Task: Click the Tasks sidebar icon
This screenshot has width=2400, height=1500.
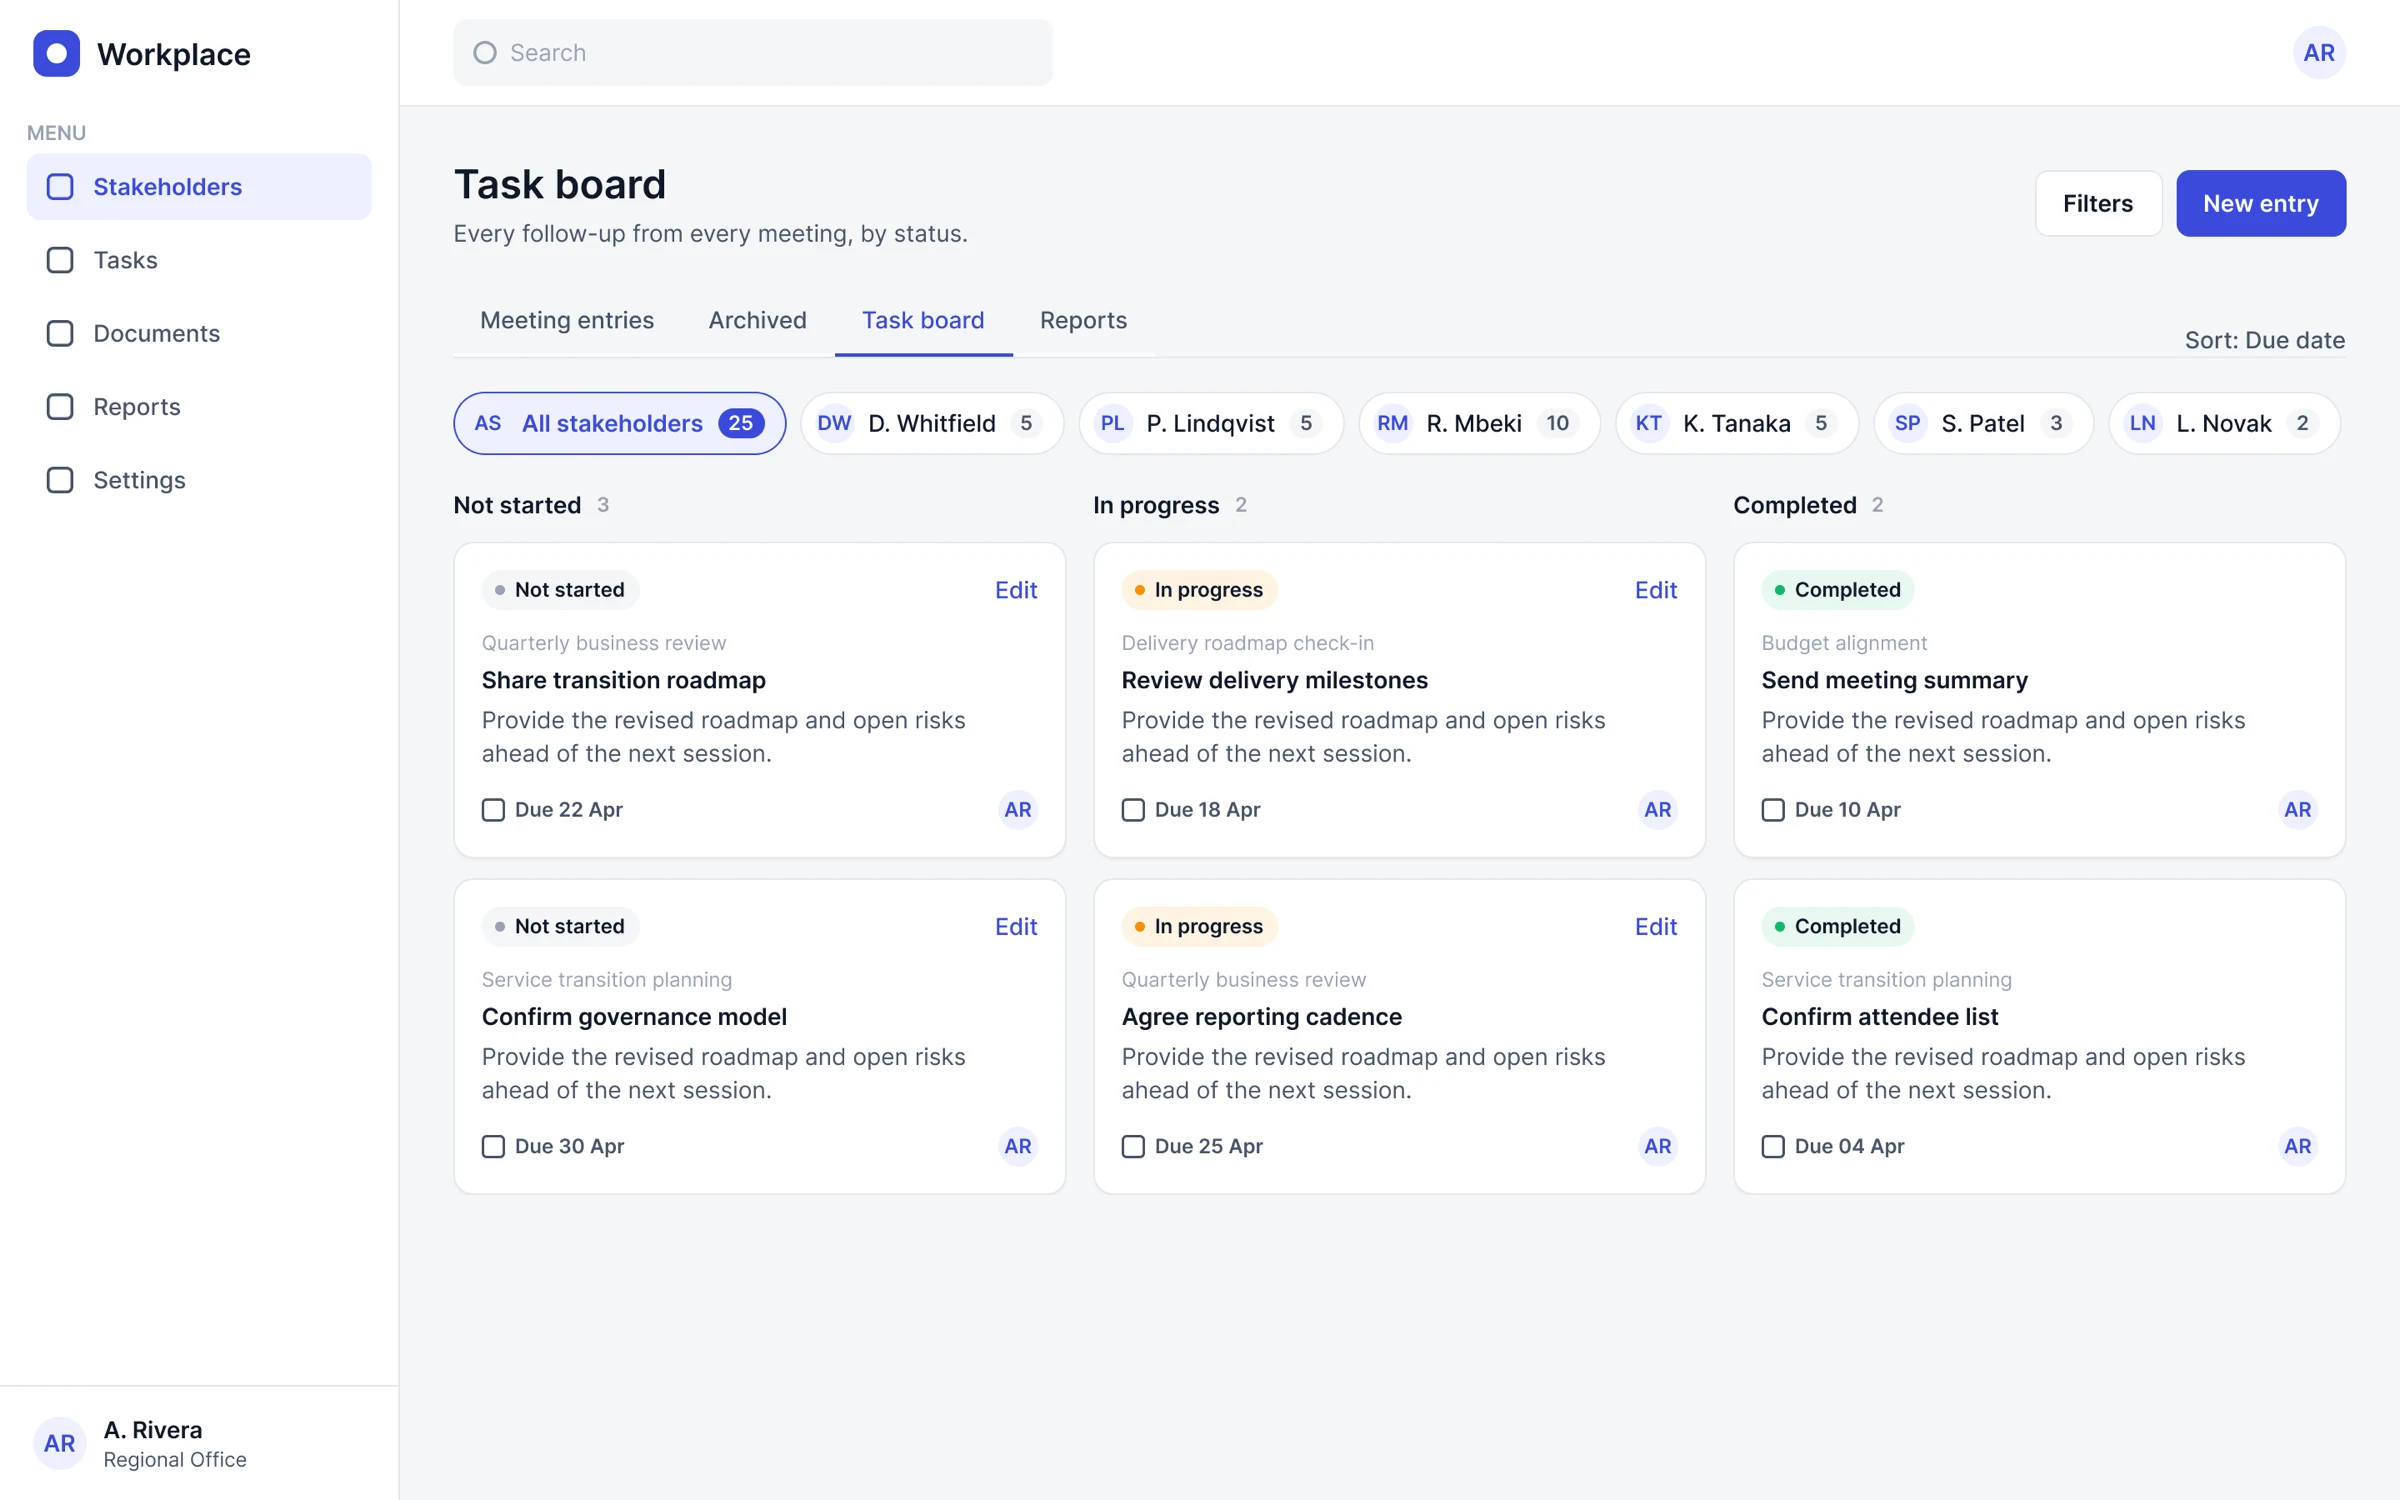Action: 60,260
